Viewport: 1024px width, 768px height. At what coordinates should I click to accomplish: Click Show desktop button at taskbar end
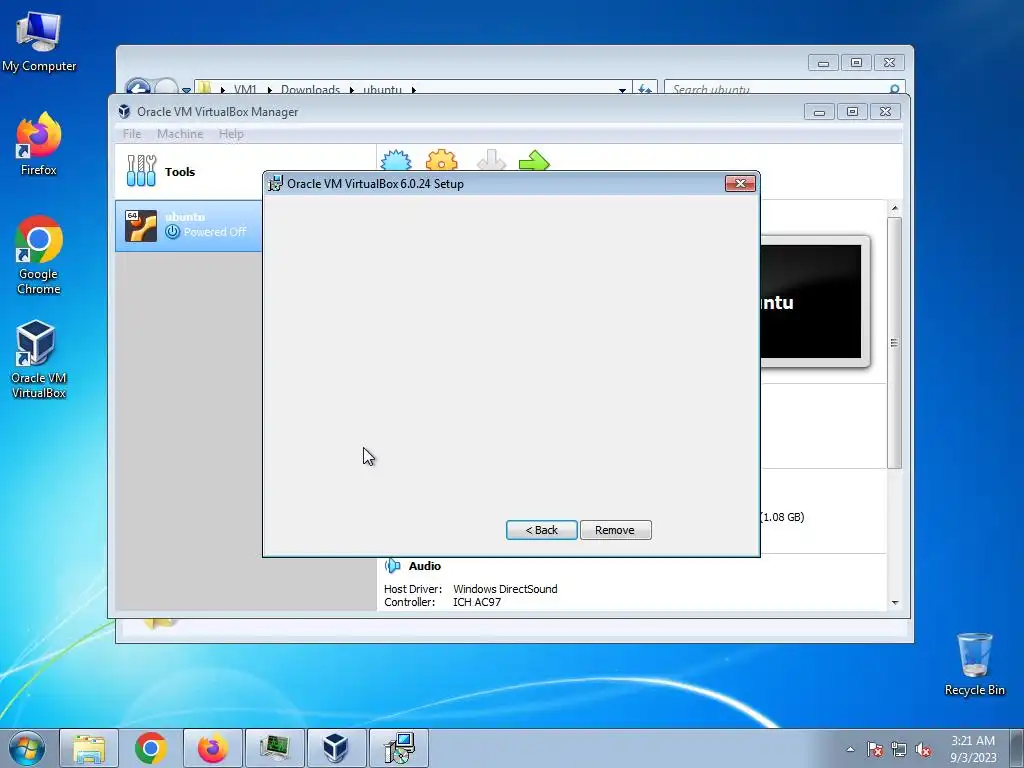pyautogui.click(x=1017, y=748)
